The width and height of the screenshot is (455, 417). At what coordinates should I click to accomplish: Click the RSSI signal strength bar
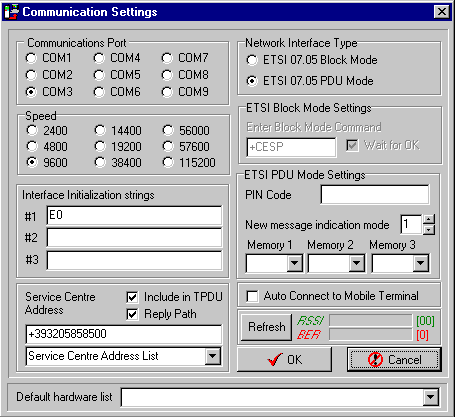[371, 321]
